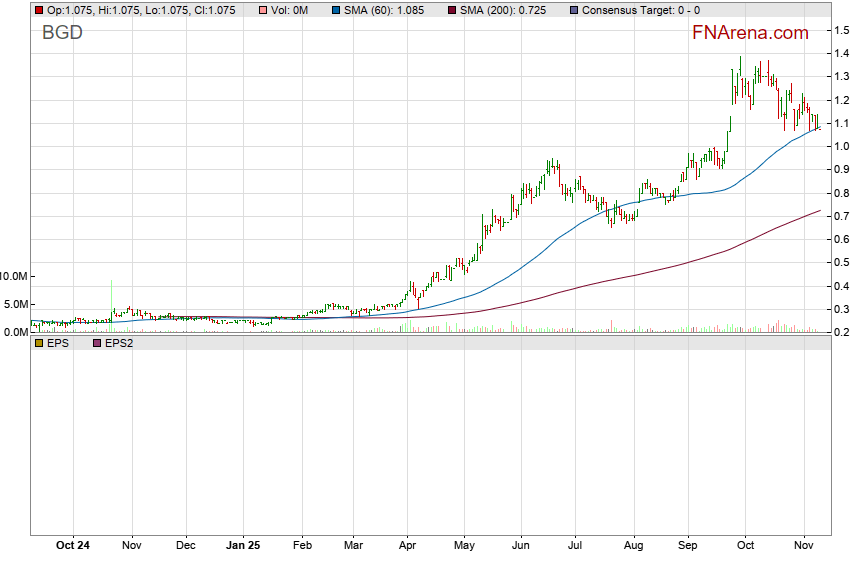859x566 pixels.
Task: Click the red OHLC price legend swatch
Action: click(38, 10)
